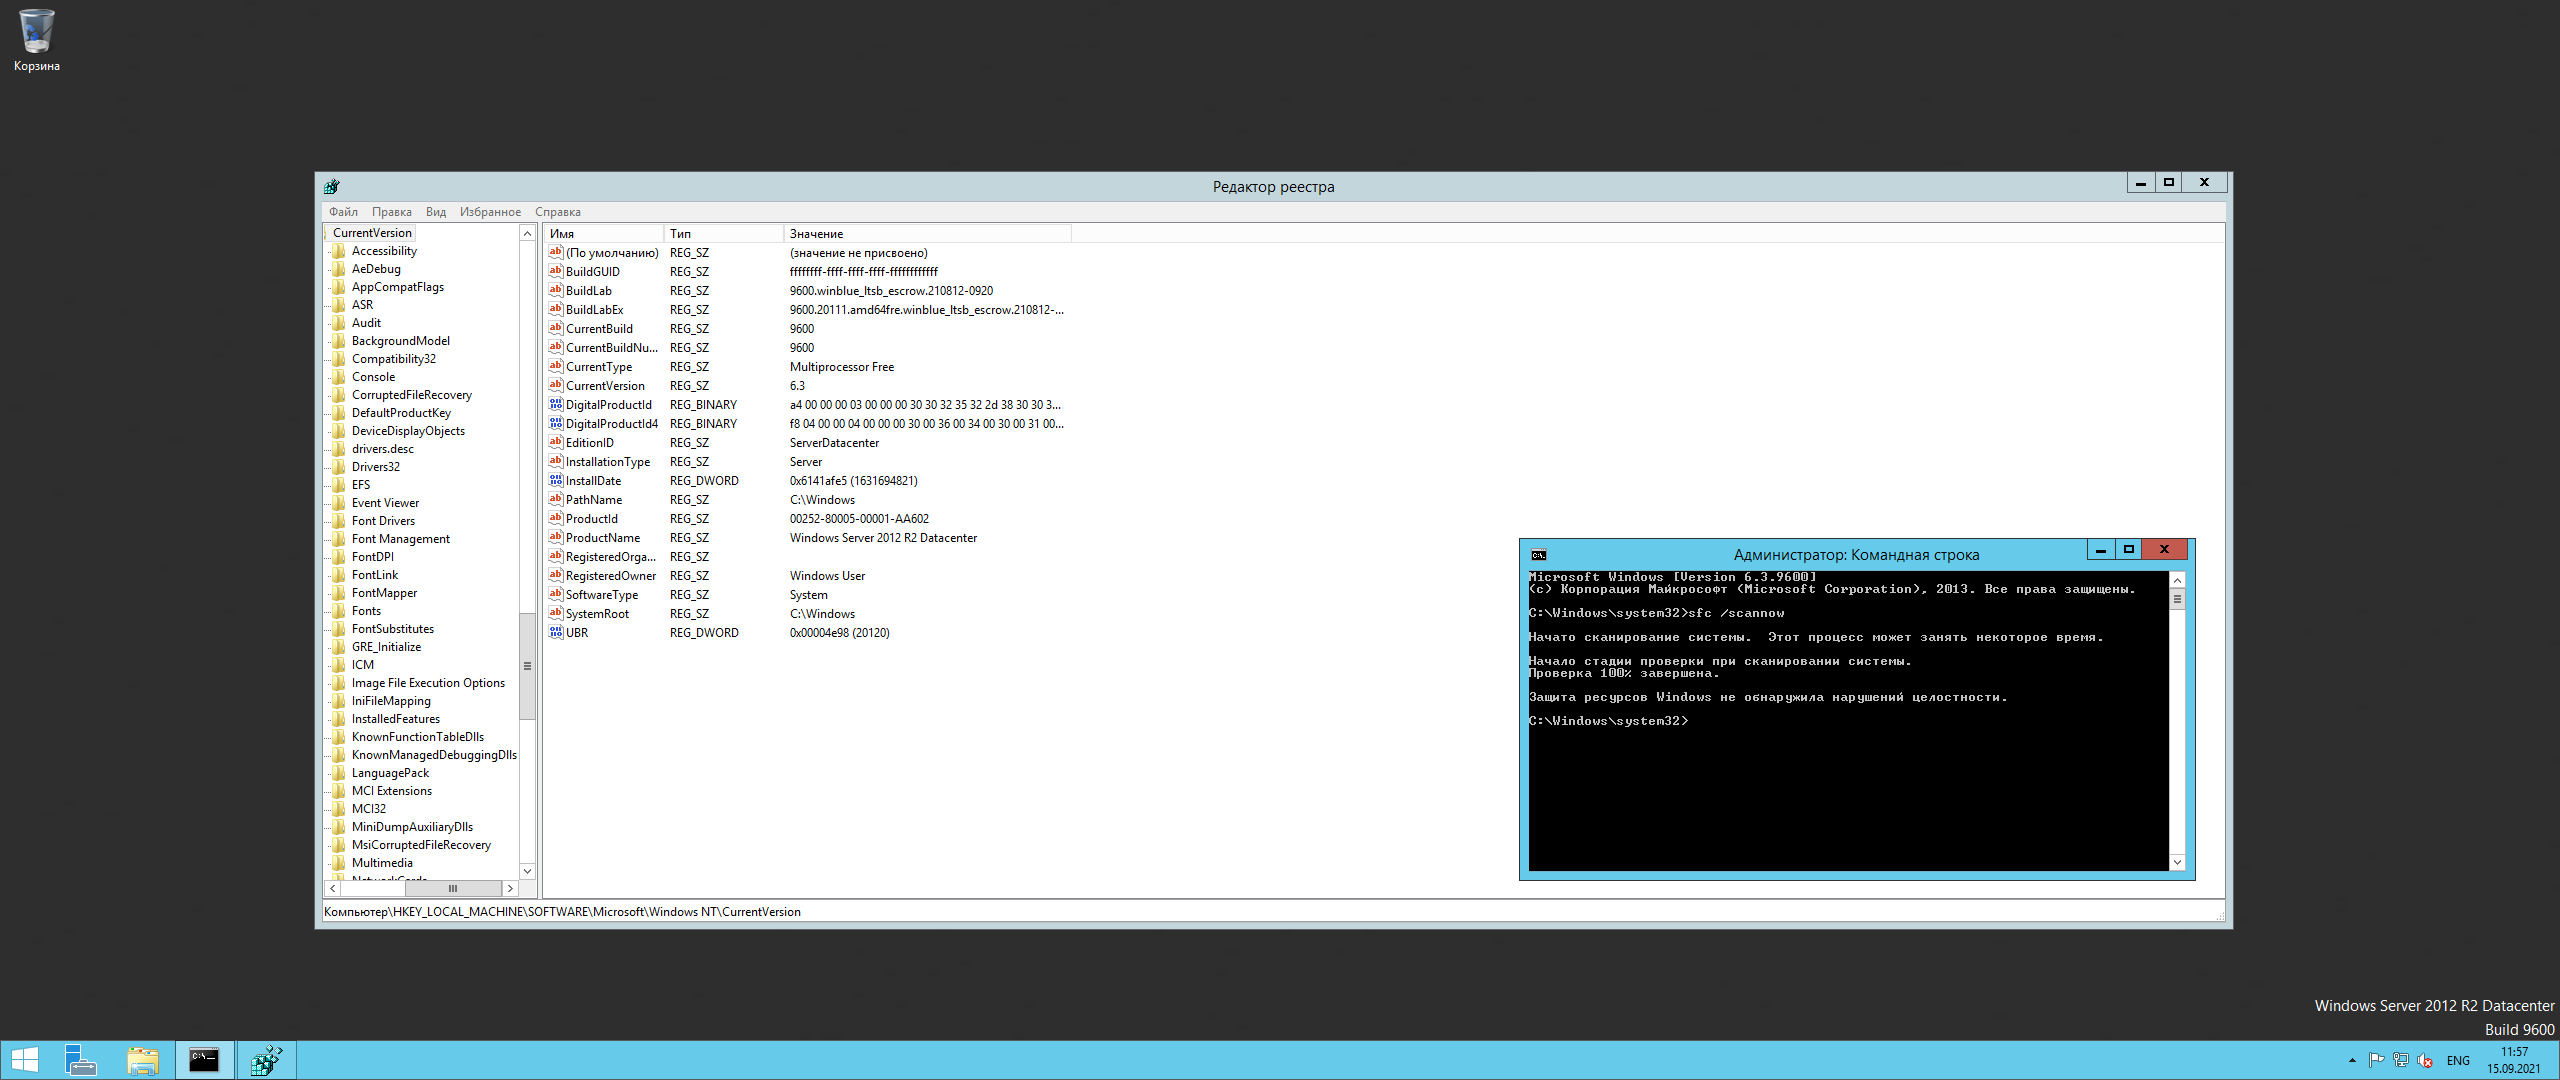Click the tree pane scroll up arrow
2560x1080 pixels.
(x=527, y=233)
